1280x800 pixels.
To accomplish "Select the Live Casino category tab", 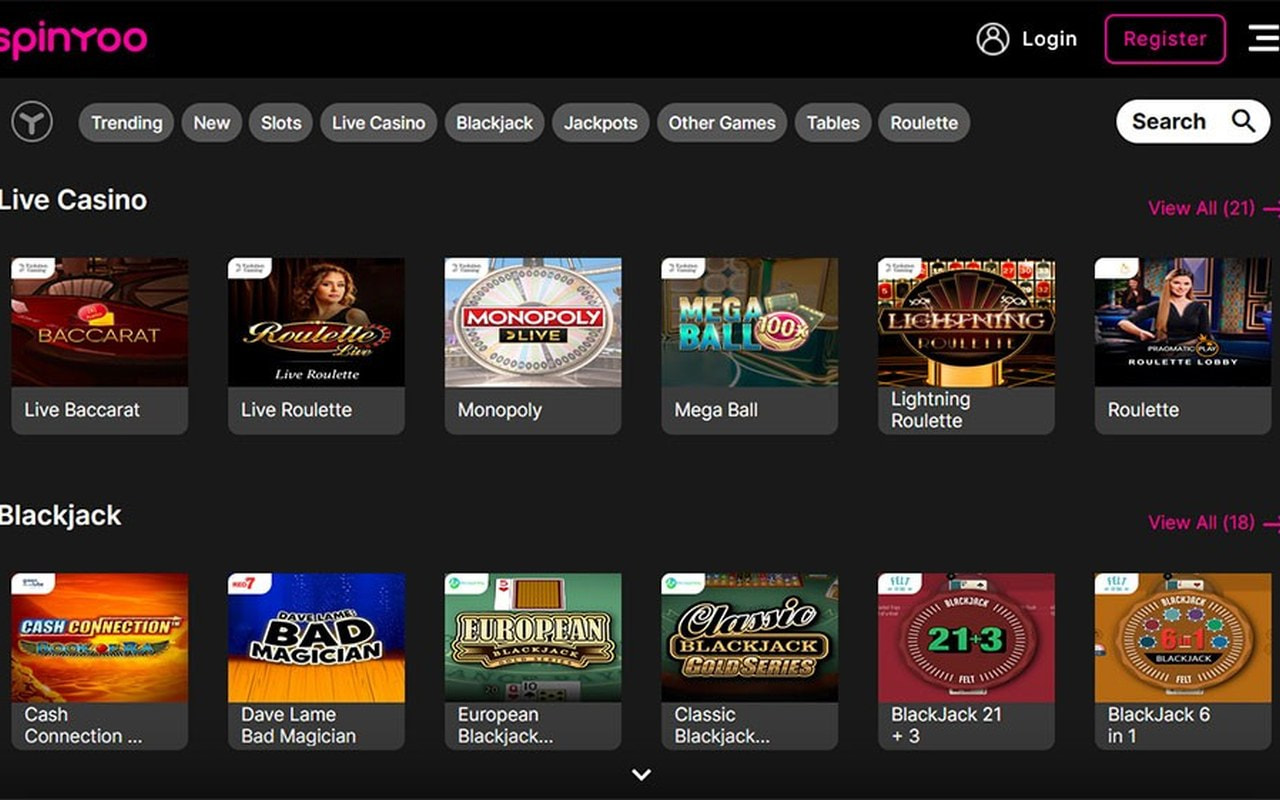I will pos(378,123).
